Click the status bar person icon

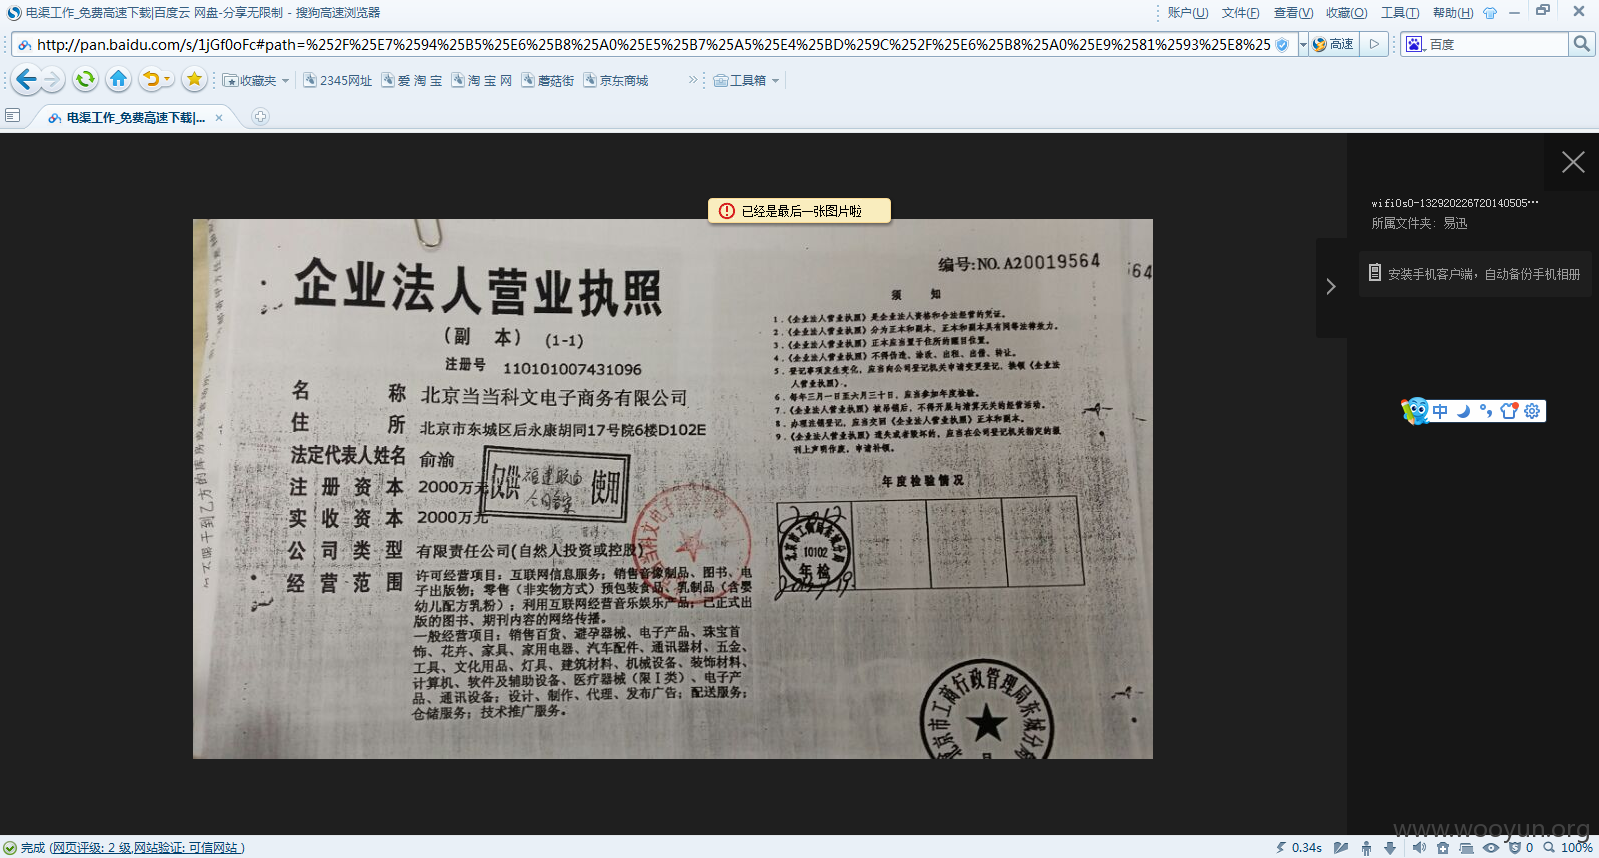tap(1366, 848)
